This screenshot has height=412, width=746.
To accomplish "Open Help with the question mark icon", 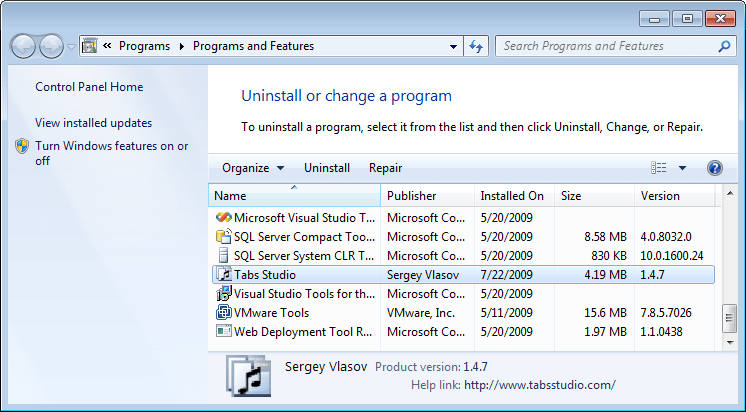I will click(x=715, y=168).
